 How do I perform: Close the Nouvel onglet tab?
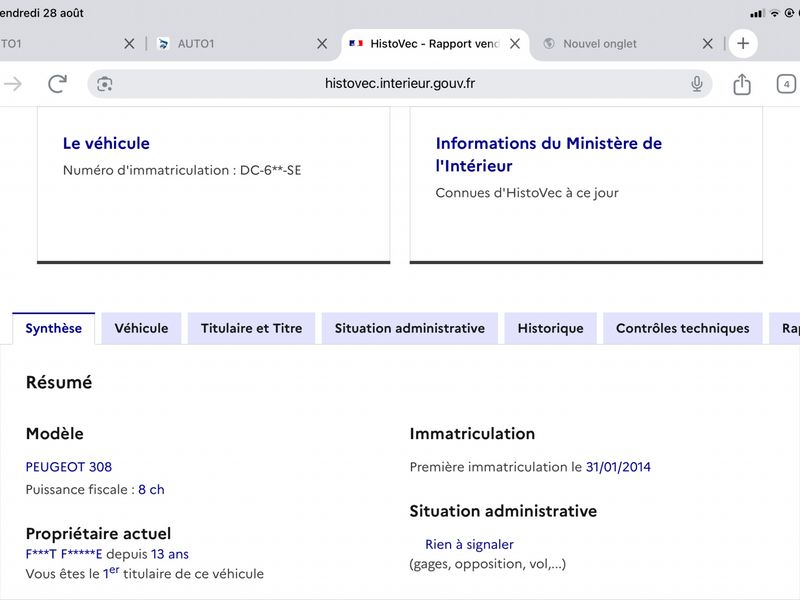[708, 44]
